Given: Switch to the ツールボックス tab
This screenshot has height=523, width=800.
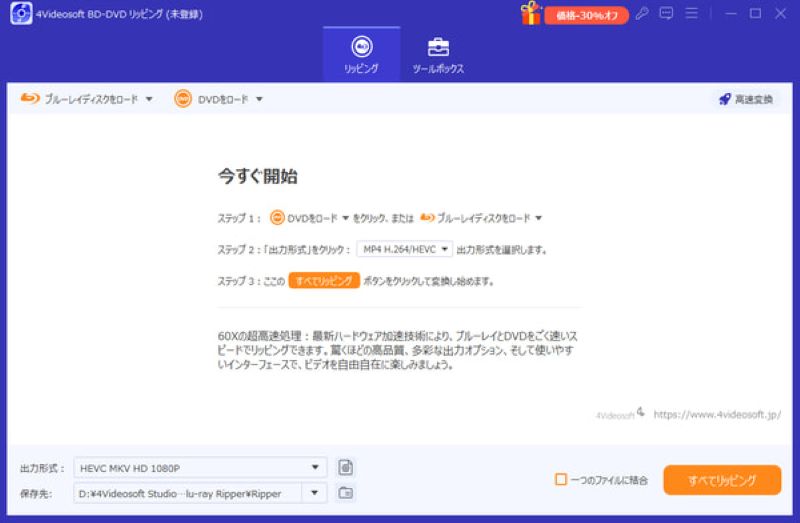Looking at the screenshot, I should pyautogui.click(x=438, y=55).
